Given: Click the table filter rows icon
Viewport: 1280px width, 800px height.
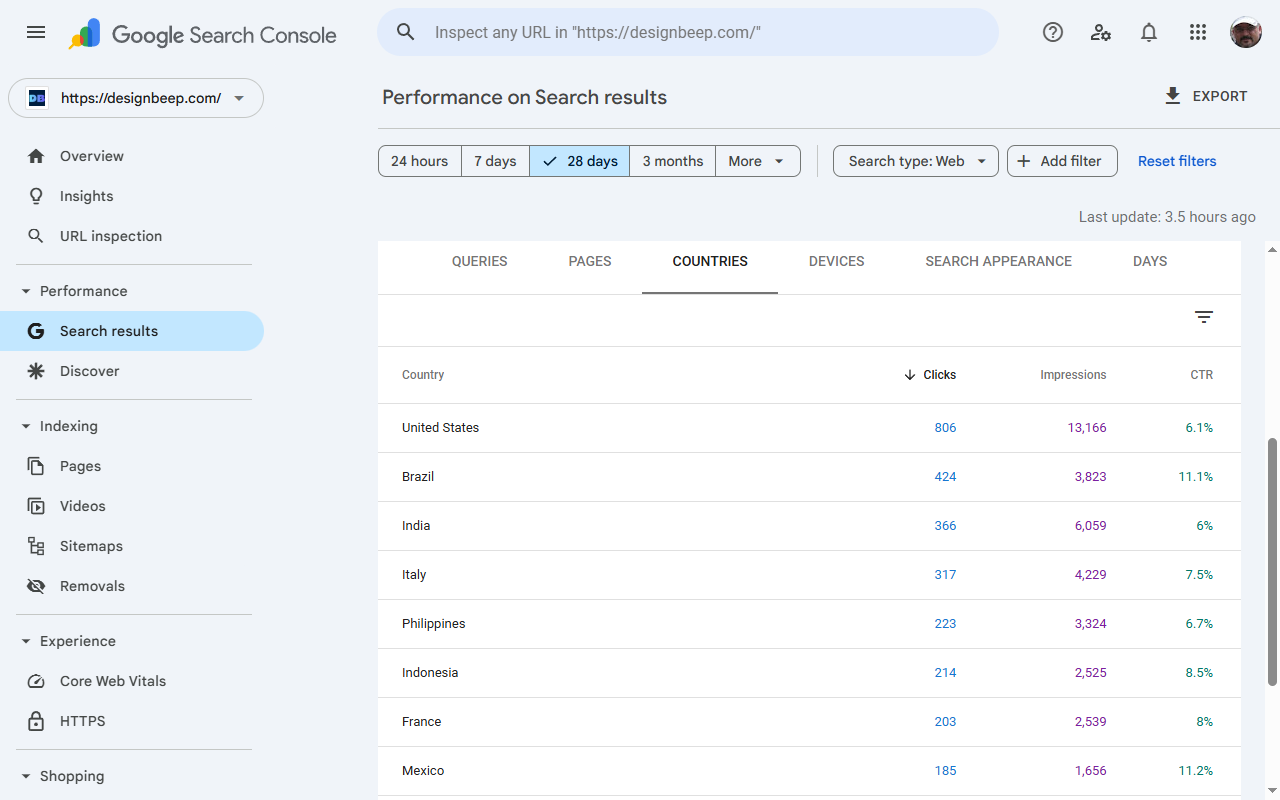Looking at the screenshot, I should (x=1204, y=317).
